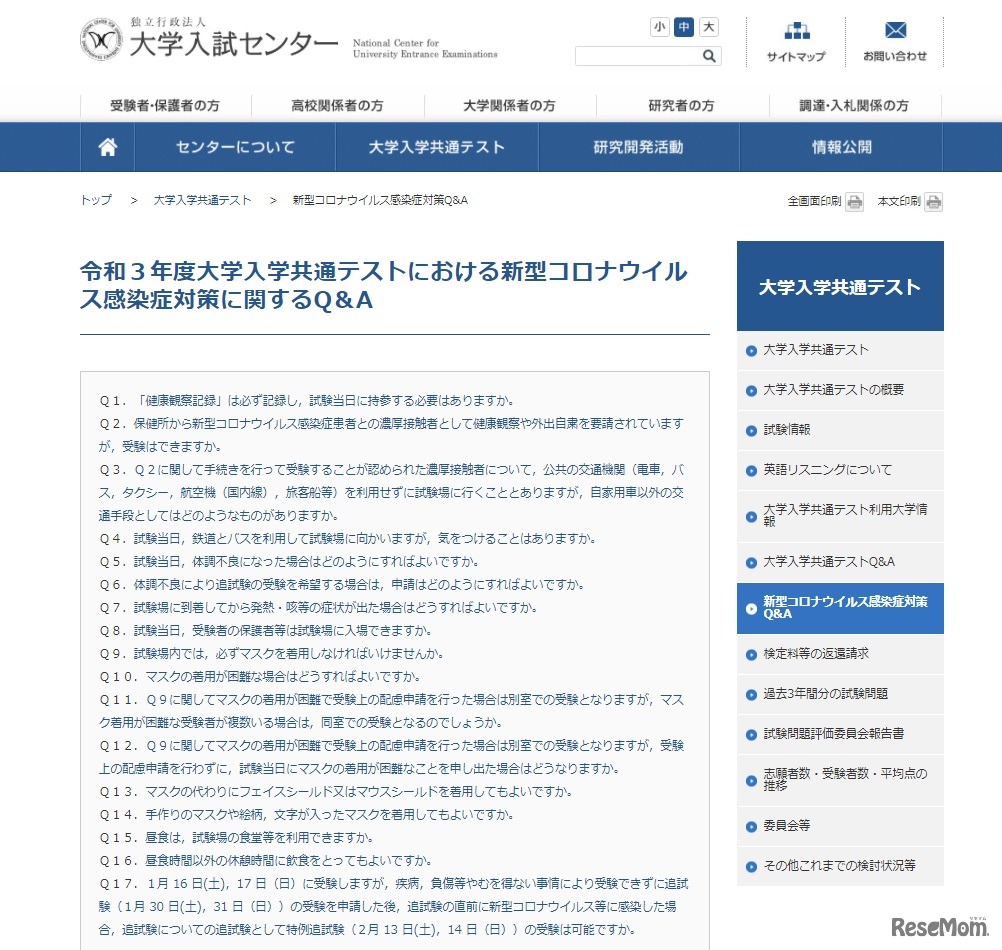1002x950 pixels.
Task: Set font size to 中
Action: click(x=684, y=27)
